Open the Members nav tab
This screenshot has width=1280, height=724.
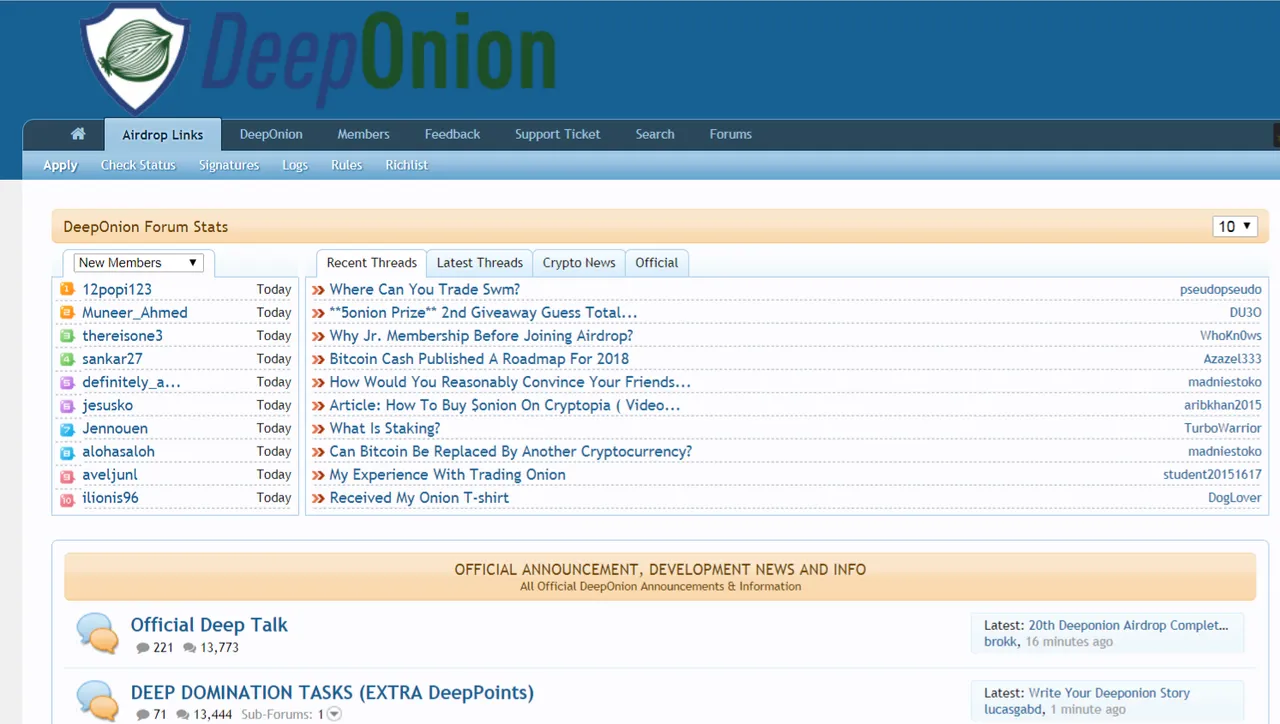(x=363, y=134)
